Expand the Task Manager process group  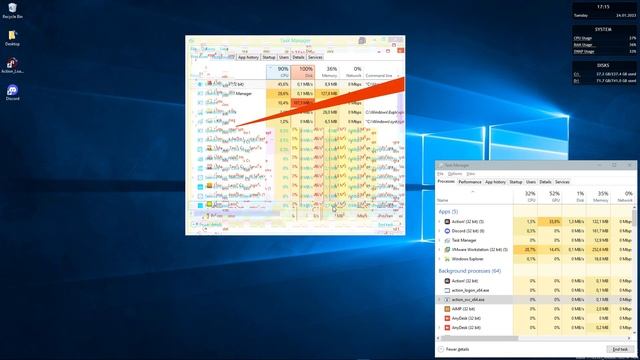[440, 240]
